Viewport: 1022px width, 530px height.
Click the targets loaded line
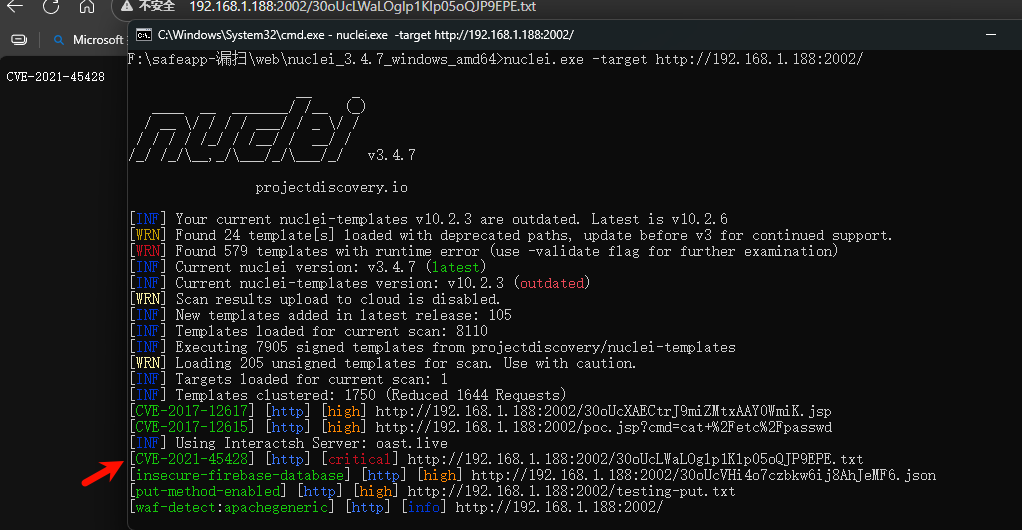tap(289, 379)
